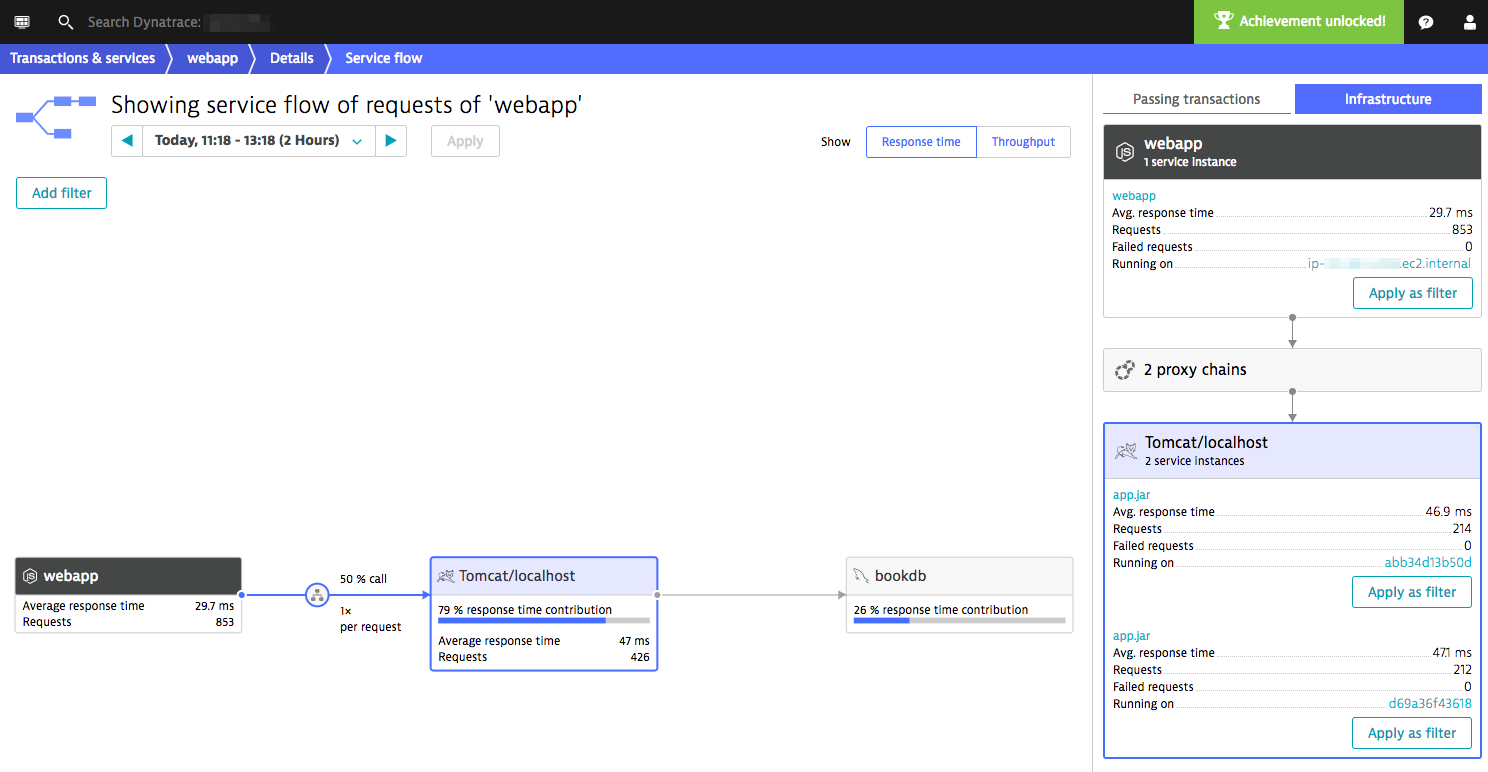The image size is (1488, 772).
Task: Click Tomcat average response time 47 ms
Action: pos(634,641)
